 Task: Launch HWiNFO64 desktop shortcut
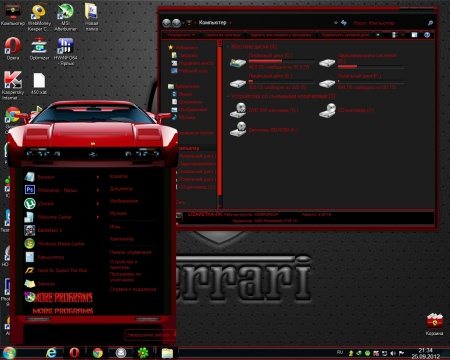[x=65, y=52]
